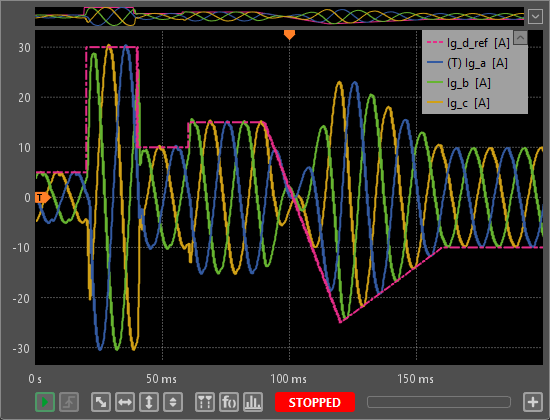Click the plus button to add signal
This screenshot has width=550, height=420.
533,402
